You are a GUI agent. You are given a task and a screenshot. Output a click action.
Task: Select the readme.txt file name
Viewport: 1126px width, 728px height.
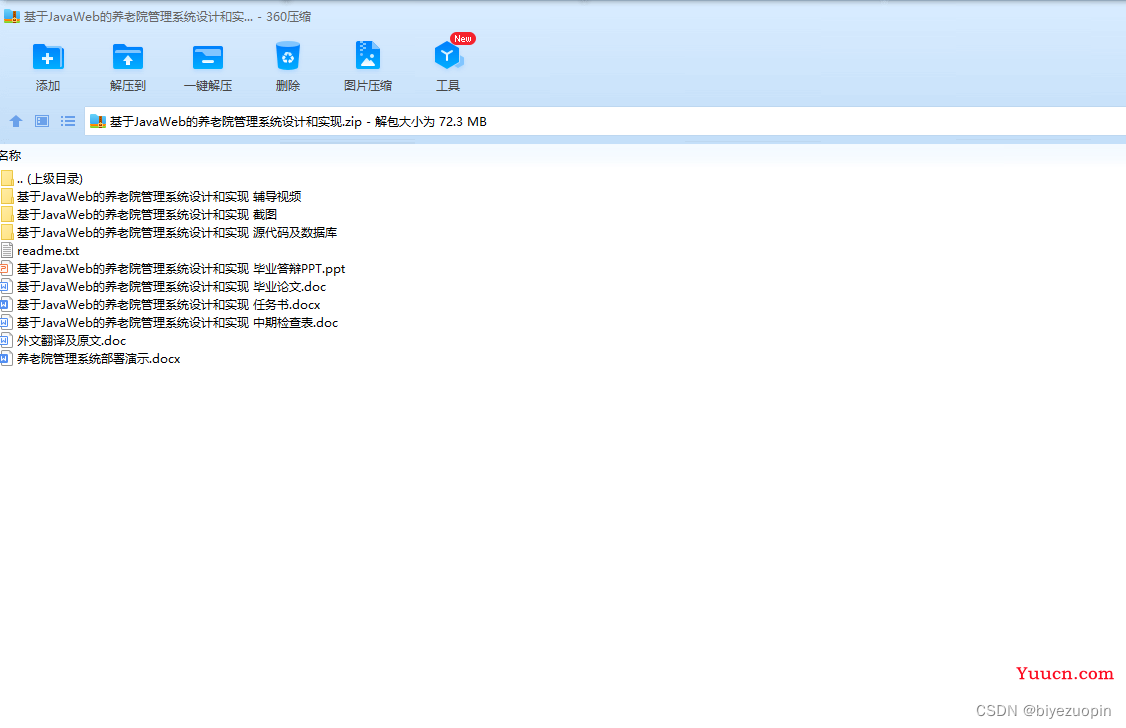[x=48, y=251]
